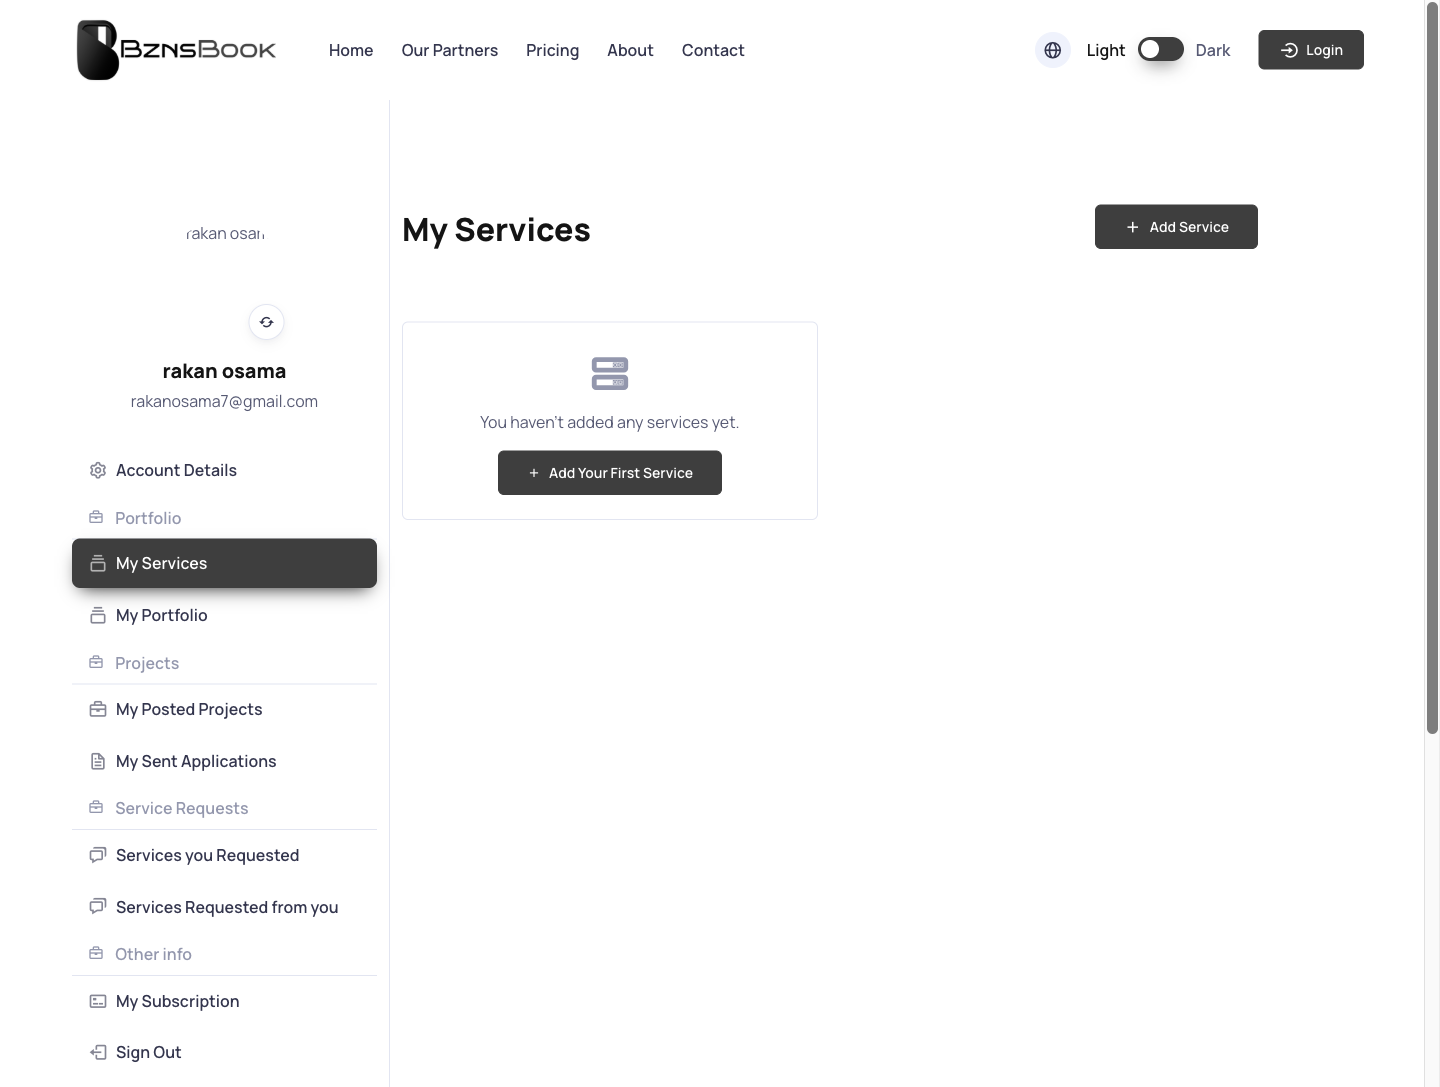
Task: Click the My Services page heading
Action: pyautogui.click(x=496, y=230)
